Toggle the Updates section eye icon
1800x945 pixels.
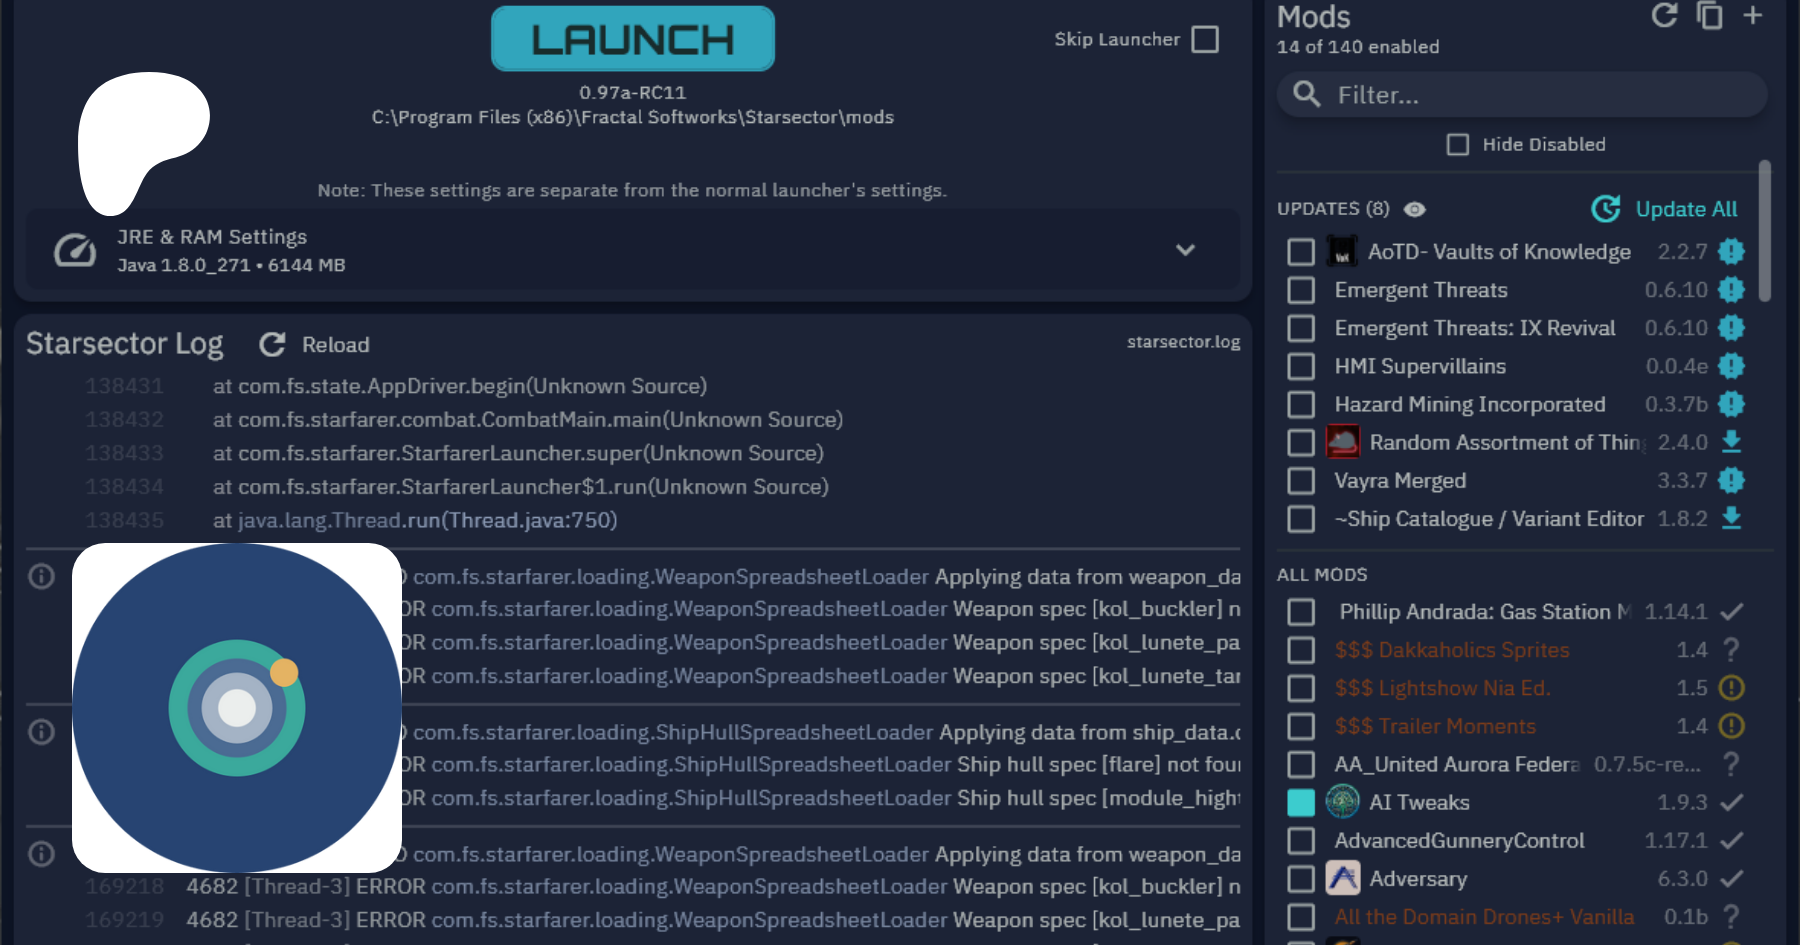1414,209
